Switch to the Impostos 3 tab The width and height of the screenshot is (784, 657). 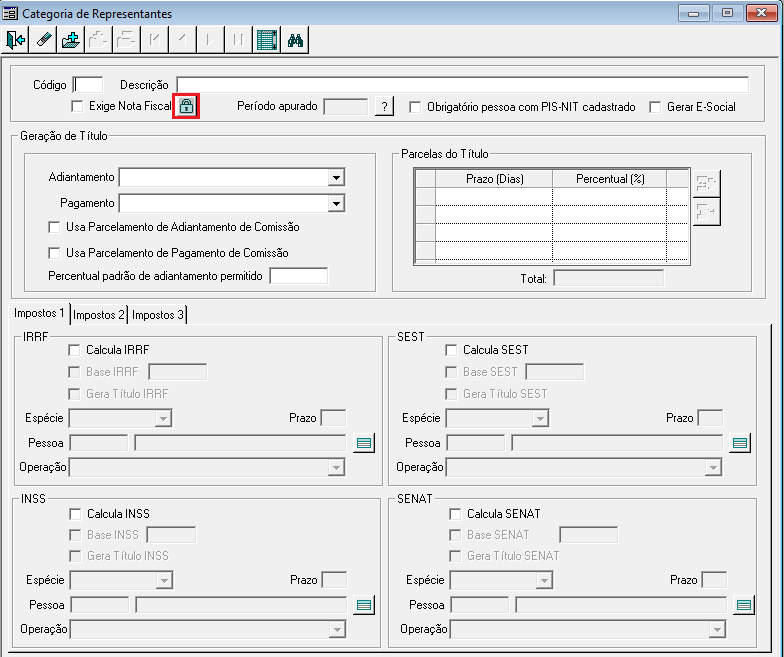pyautogui.click(x=158, y=315)
